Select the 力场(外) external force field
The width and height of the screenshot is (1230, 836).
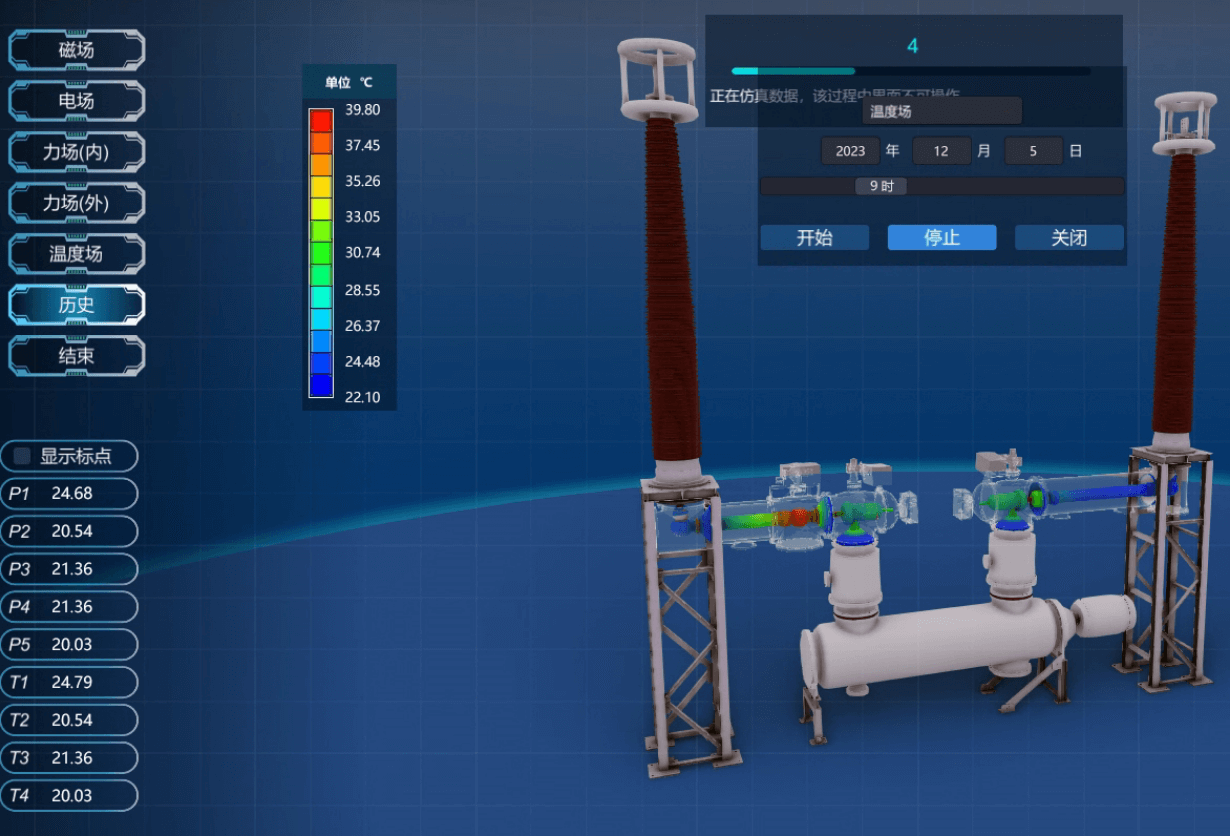coord(77,203)
